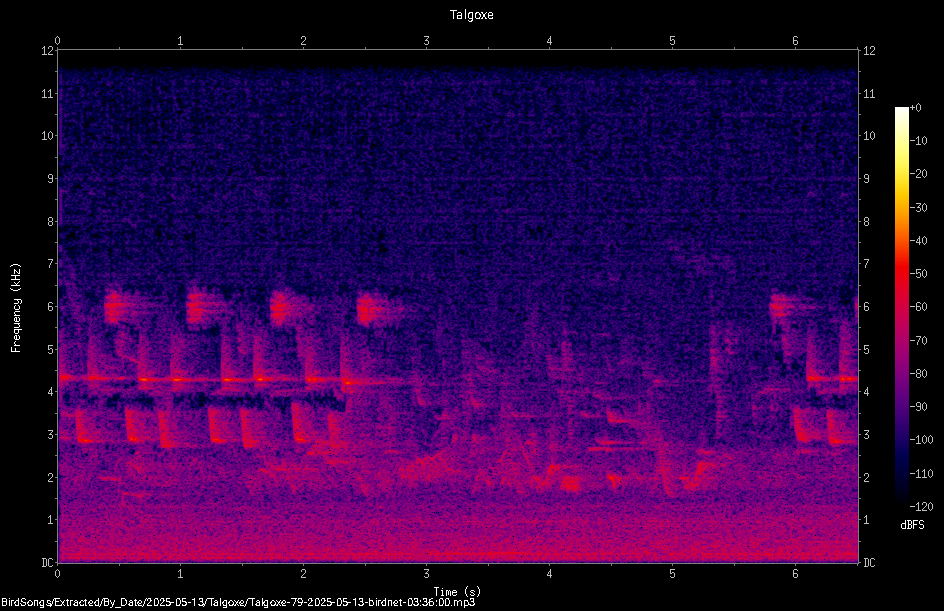Click the Frequency (kHz) axis label
The width and height of the screenshot is (944, 611).
click(16, 308)
